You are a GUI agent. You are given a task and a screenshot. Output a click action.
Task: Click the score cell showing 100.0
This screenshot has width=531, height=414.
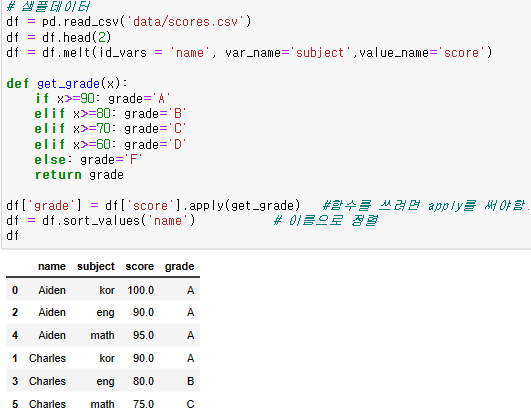click(141, 290)
